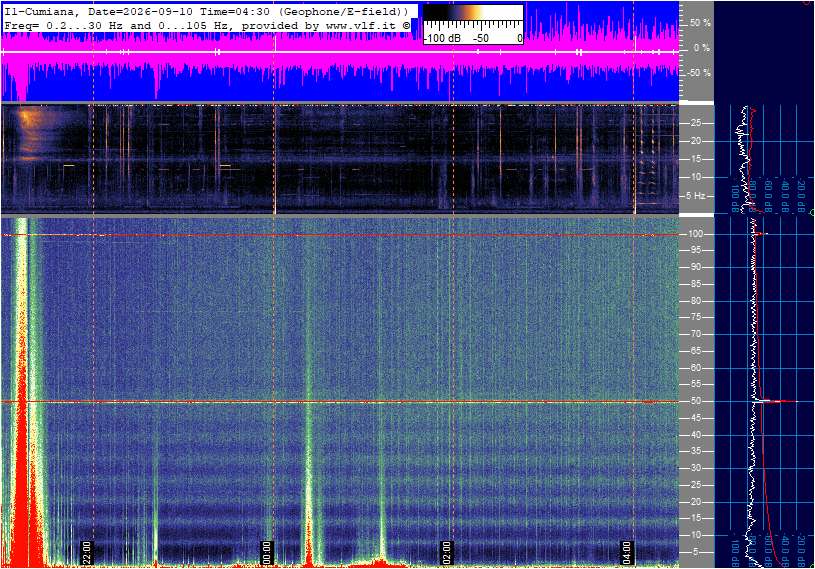The width and height of the screenshot is (815, 569).
Task: Select the 00:00 time marker
Action: tap(266, 553)
